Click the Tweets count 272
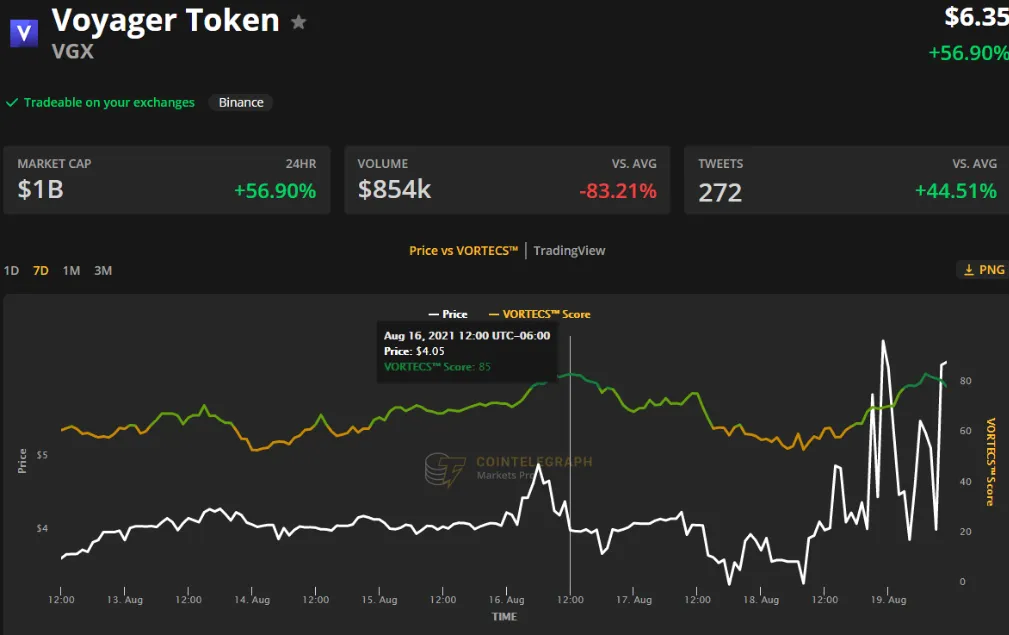Image resolution: width=1009 pixels, height=635 pixels. [720, 192]
